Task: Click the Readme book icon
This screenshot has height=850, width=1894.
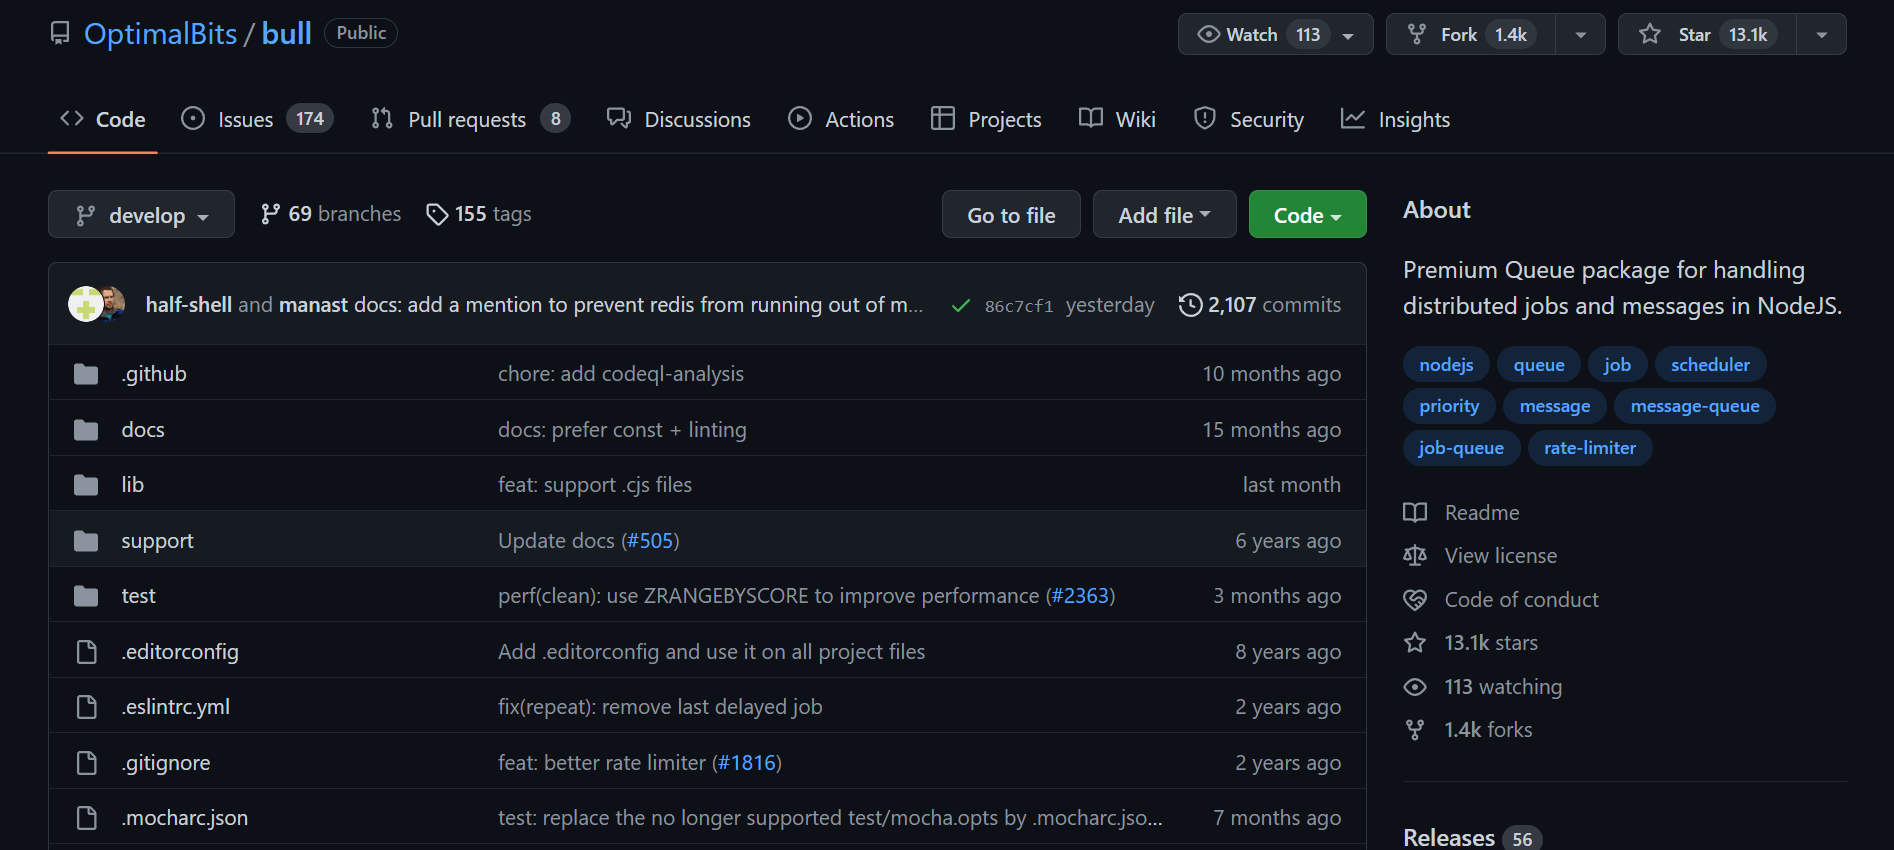Action: (x=1415, y=513)
